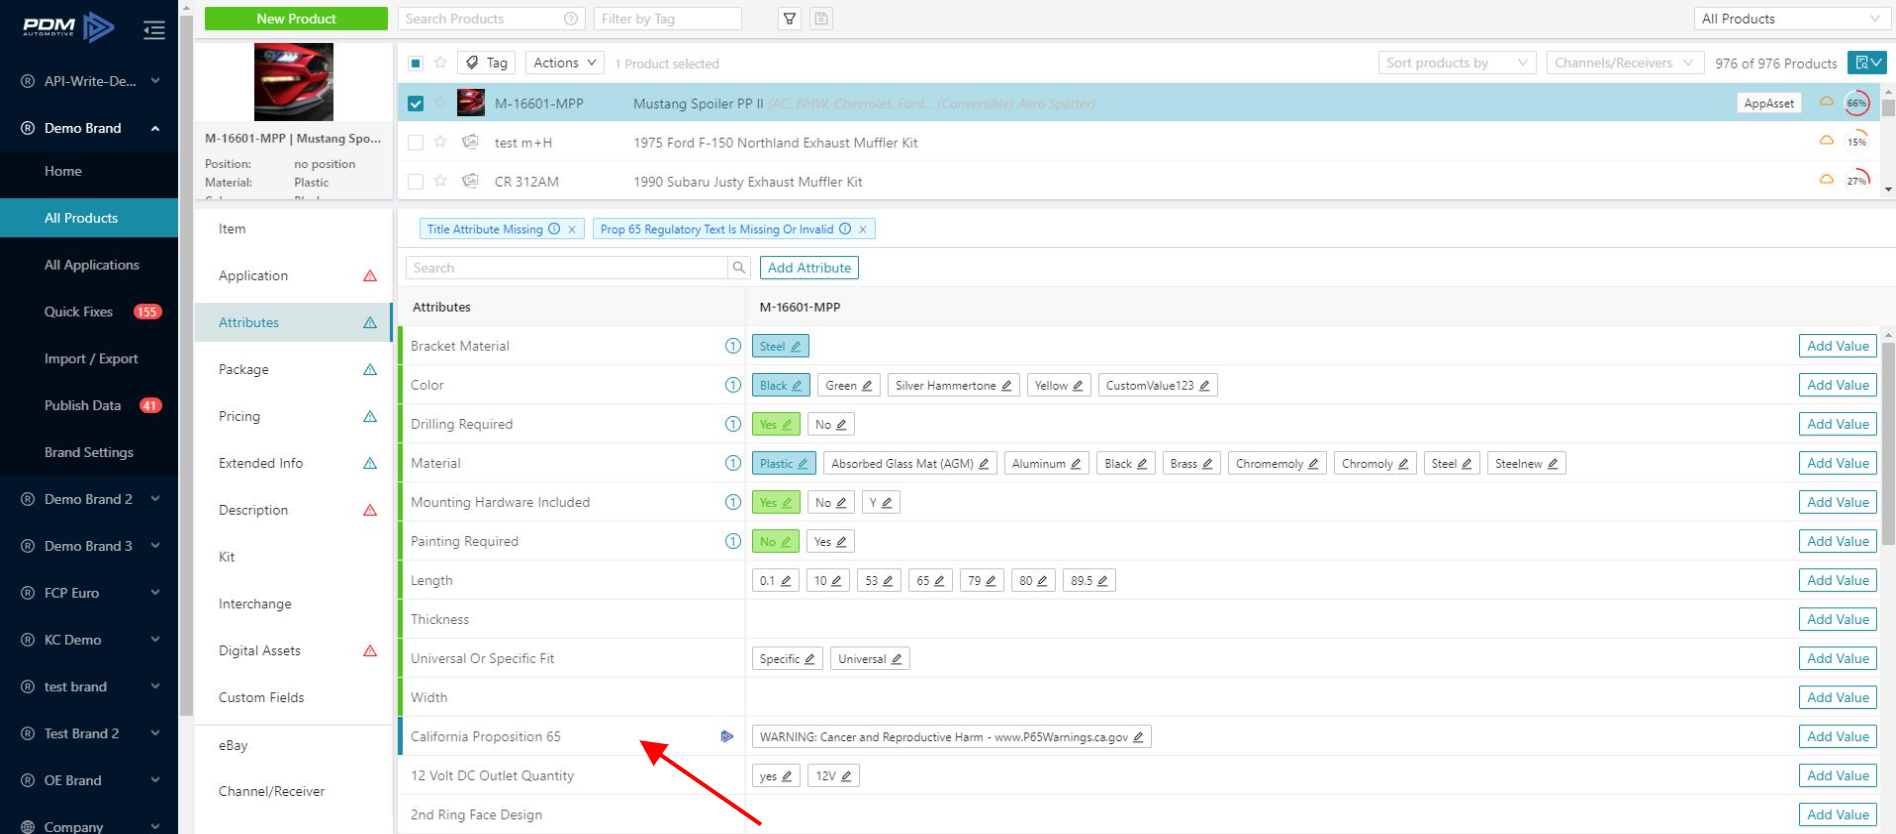
Task: Click the info icon for Painting Required
Action: [x=733, y=541]
